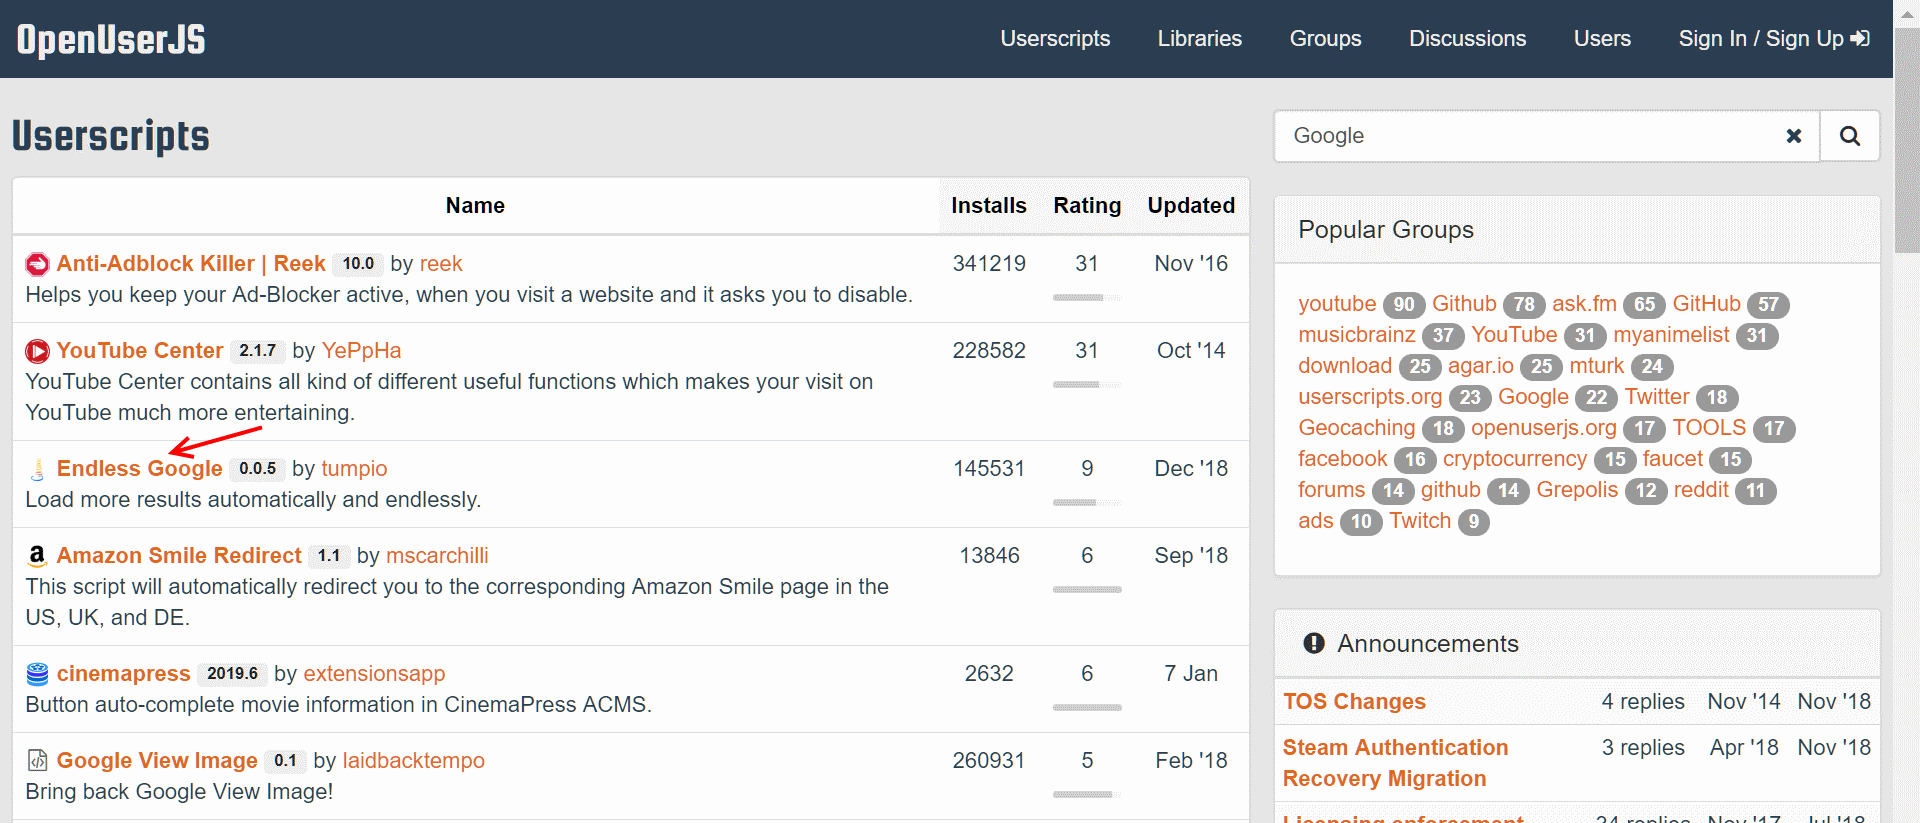Open Anti-Adblock Killer | Reek script
The height and width of the screenshot is (823, 1920).
tap(191, 264)
